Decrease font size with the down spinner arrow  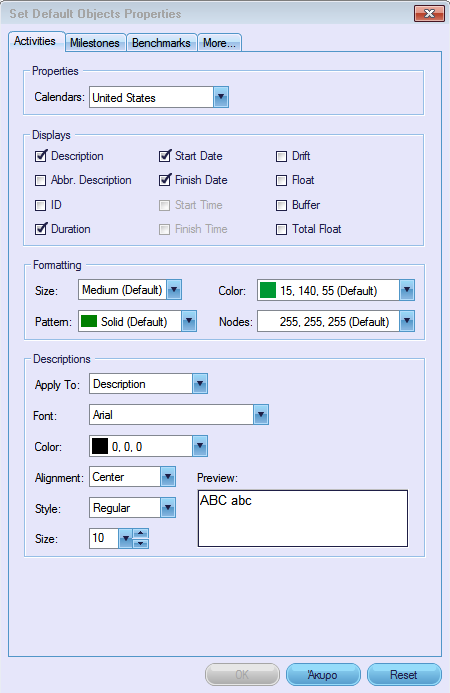point(141,544)
